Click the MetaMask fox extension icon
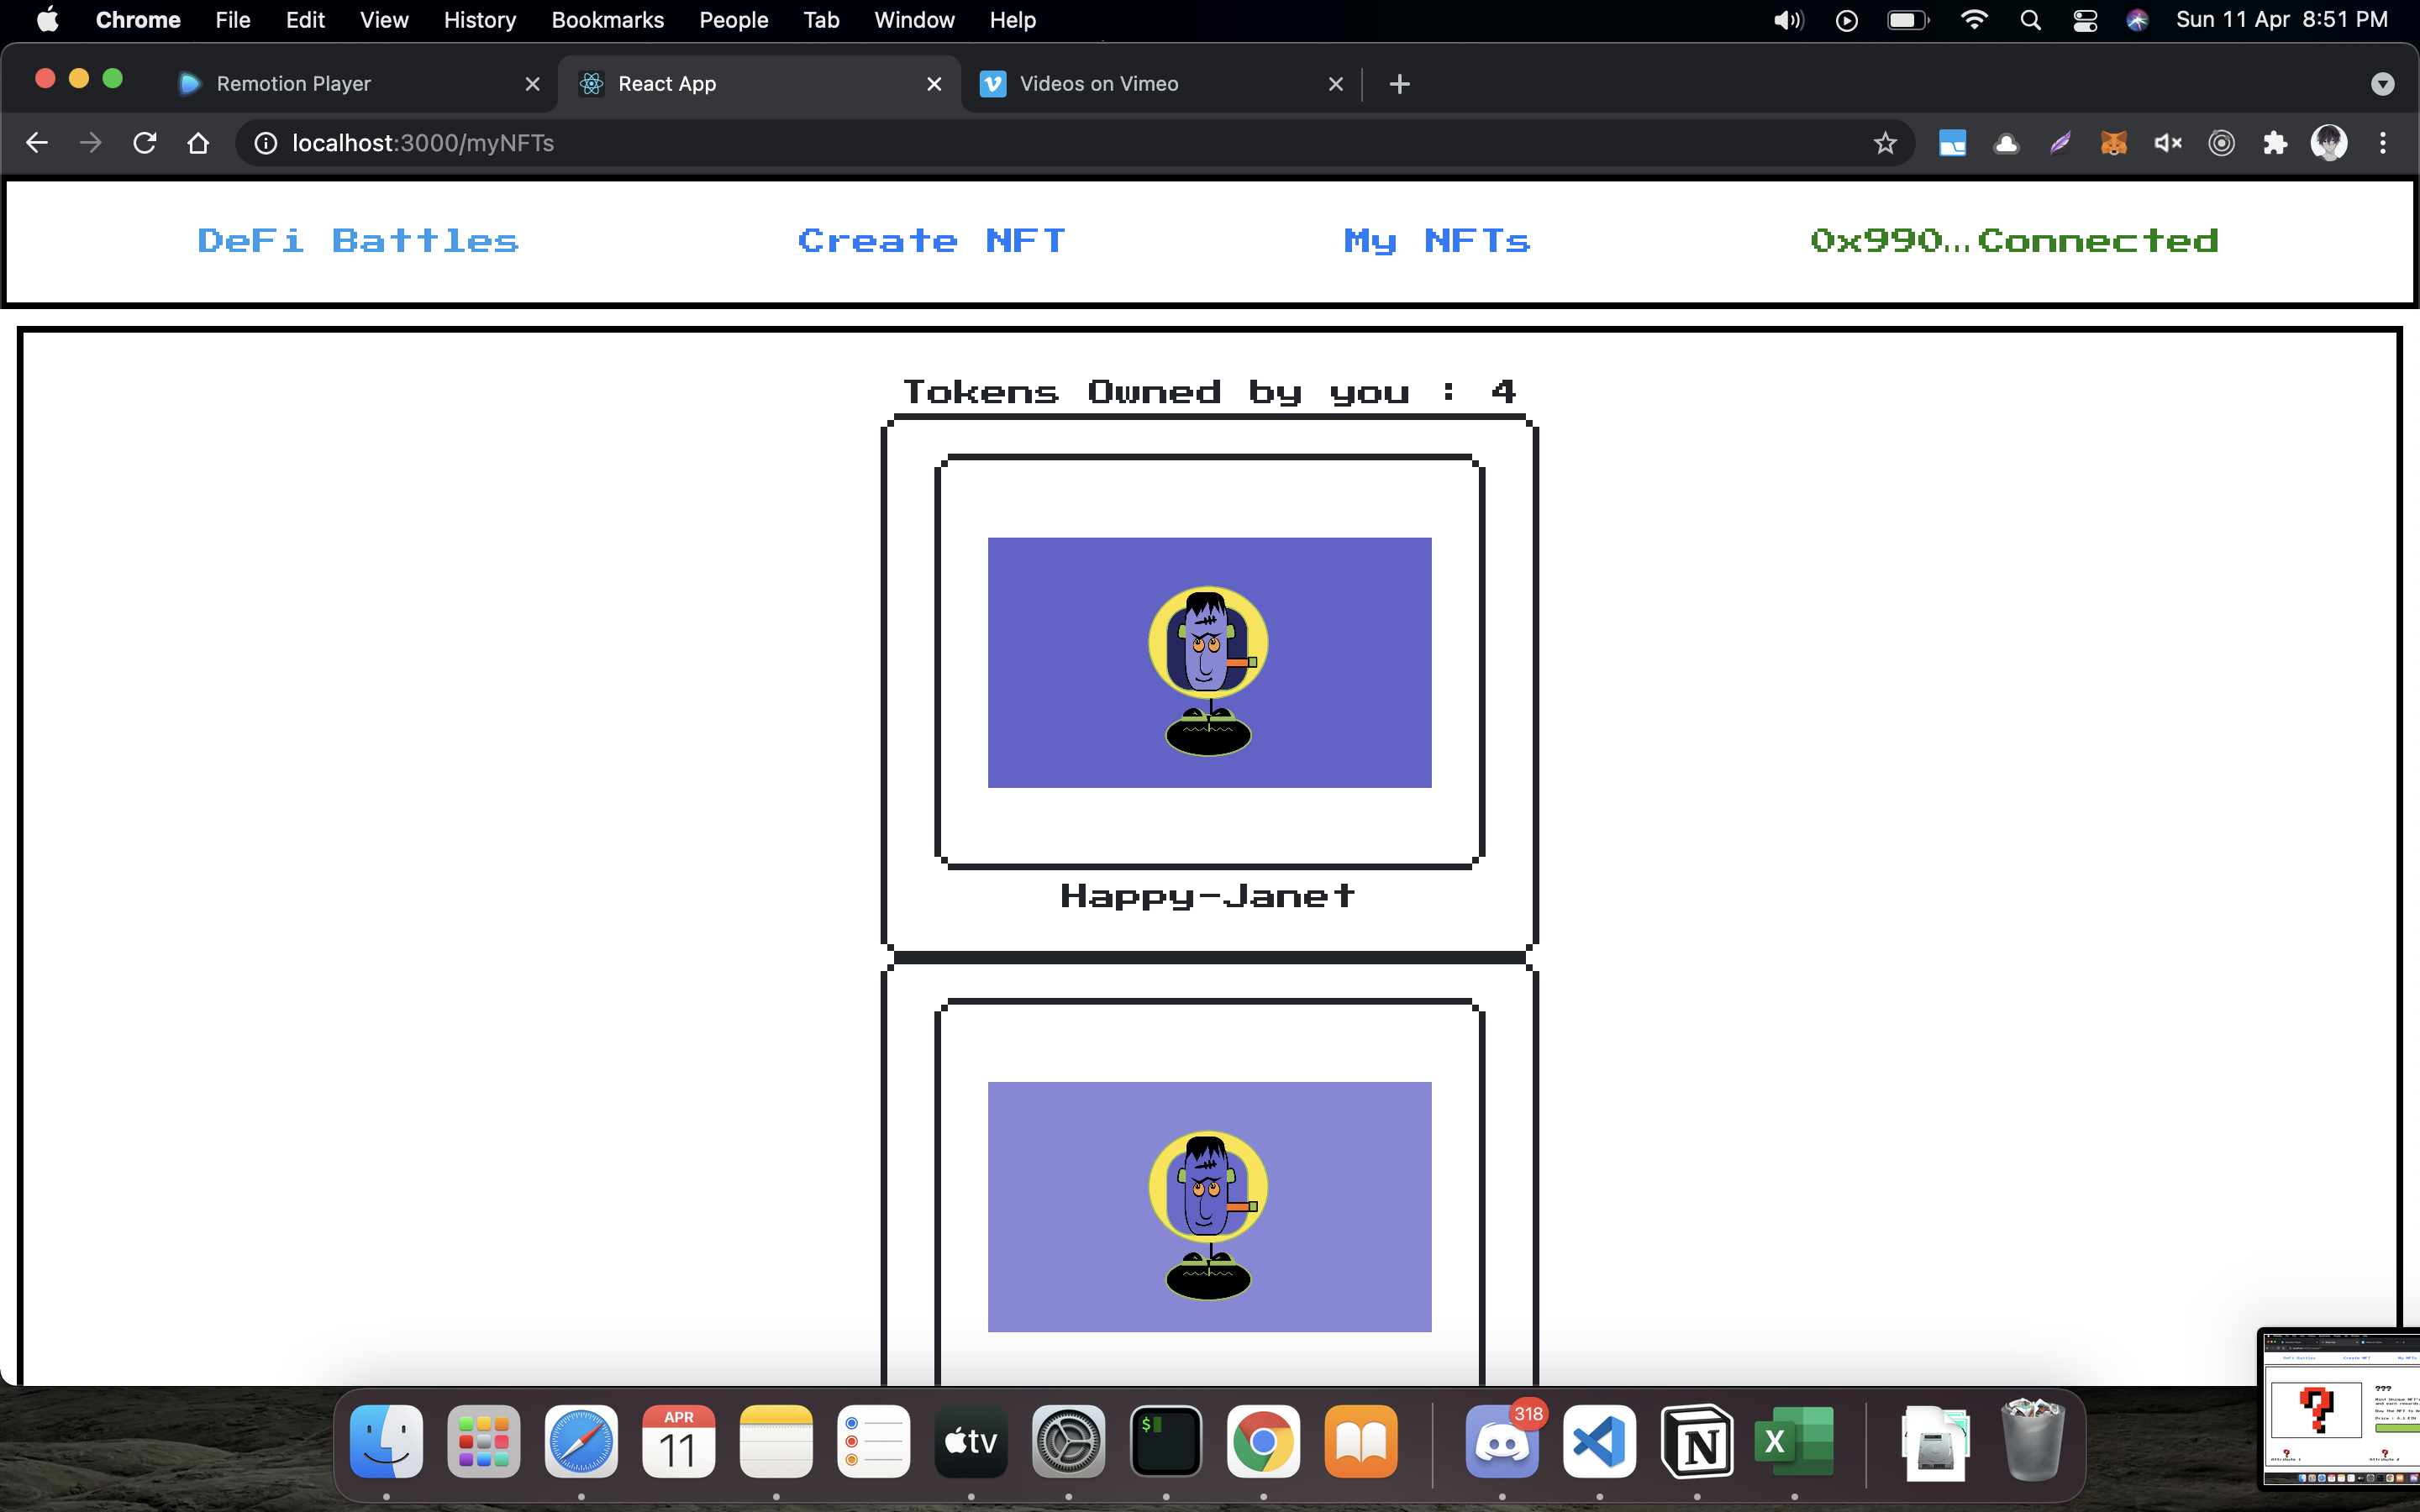Screen dimensions: 2420x1512 click(x=2113, y=143)
